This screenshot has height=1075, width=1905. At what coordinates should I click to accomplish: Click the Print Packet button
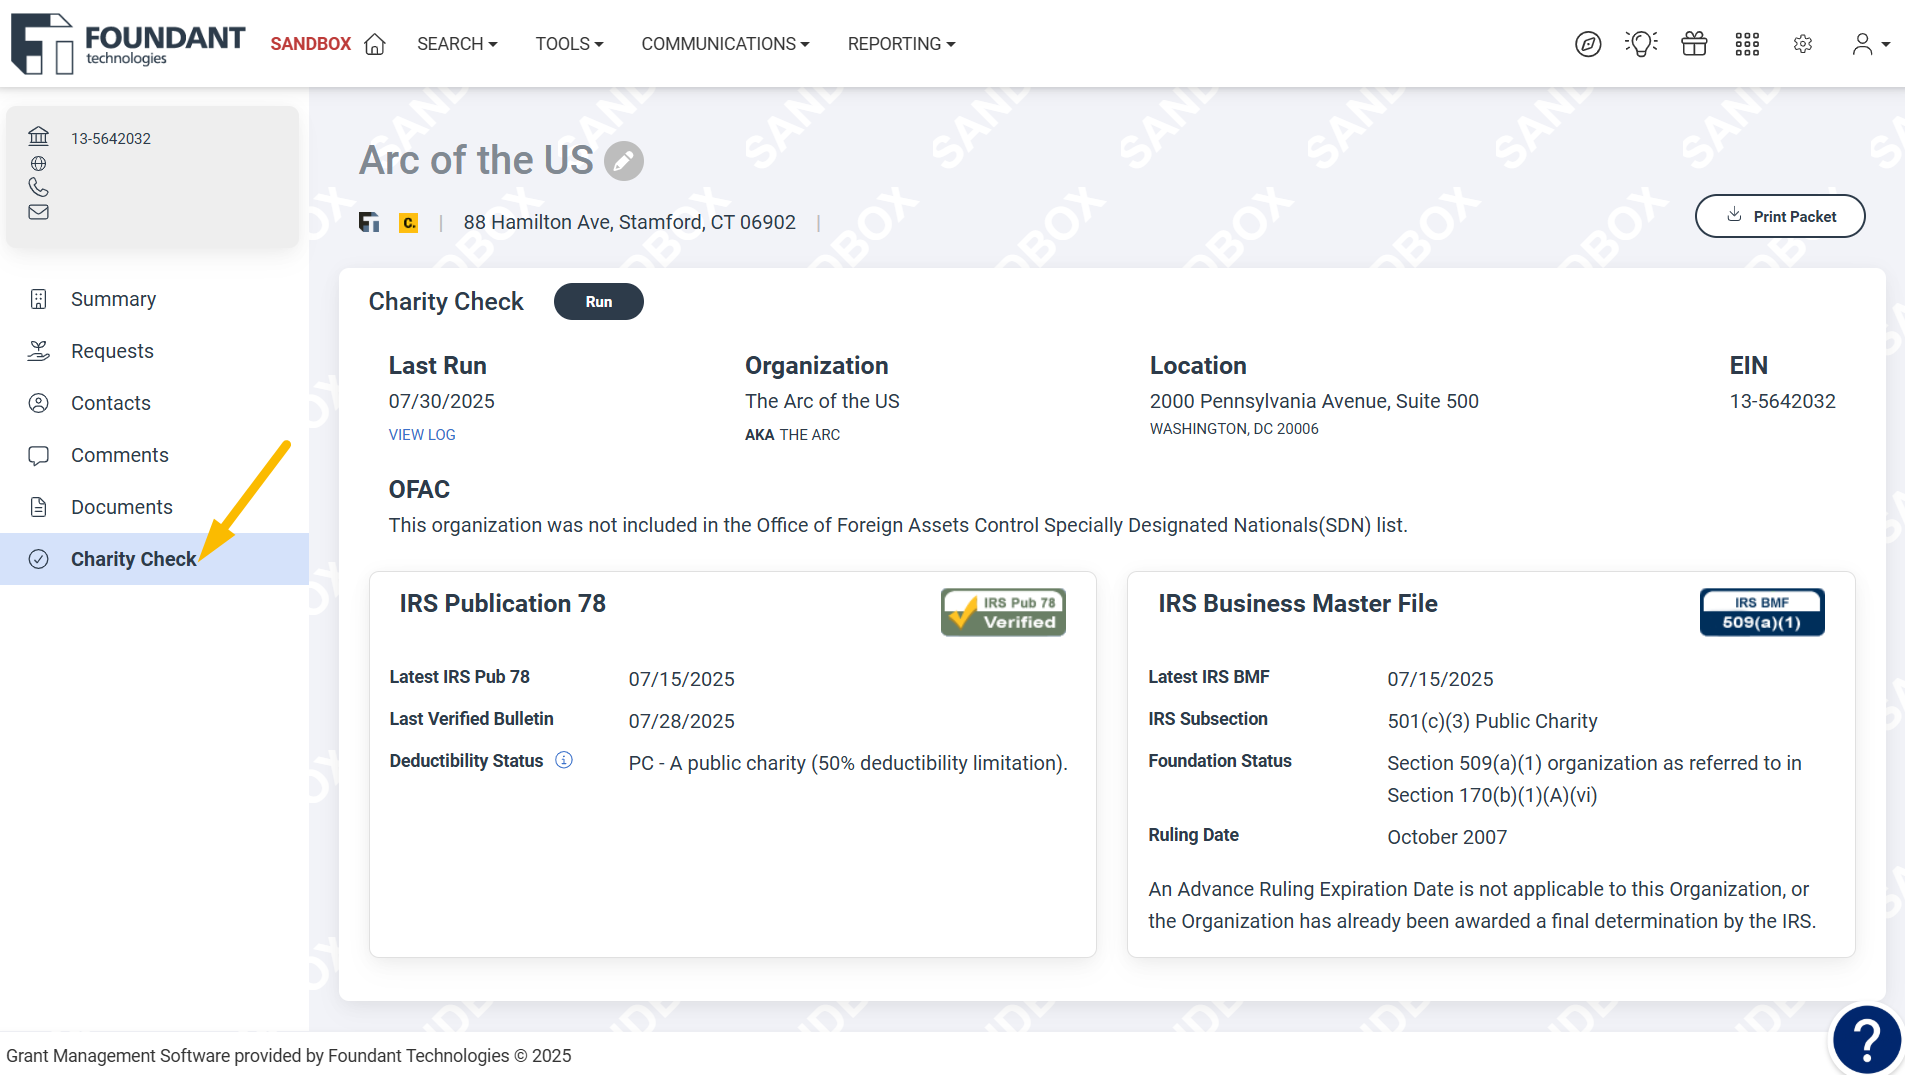click(x=1780, y=216)
